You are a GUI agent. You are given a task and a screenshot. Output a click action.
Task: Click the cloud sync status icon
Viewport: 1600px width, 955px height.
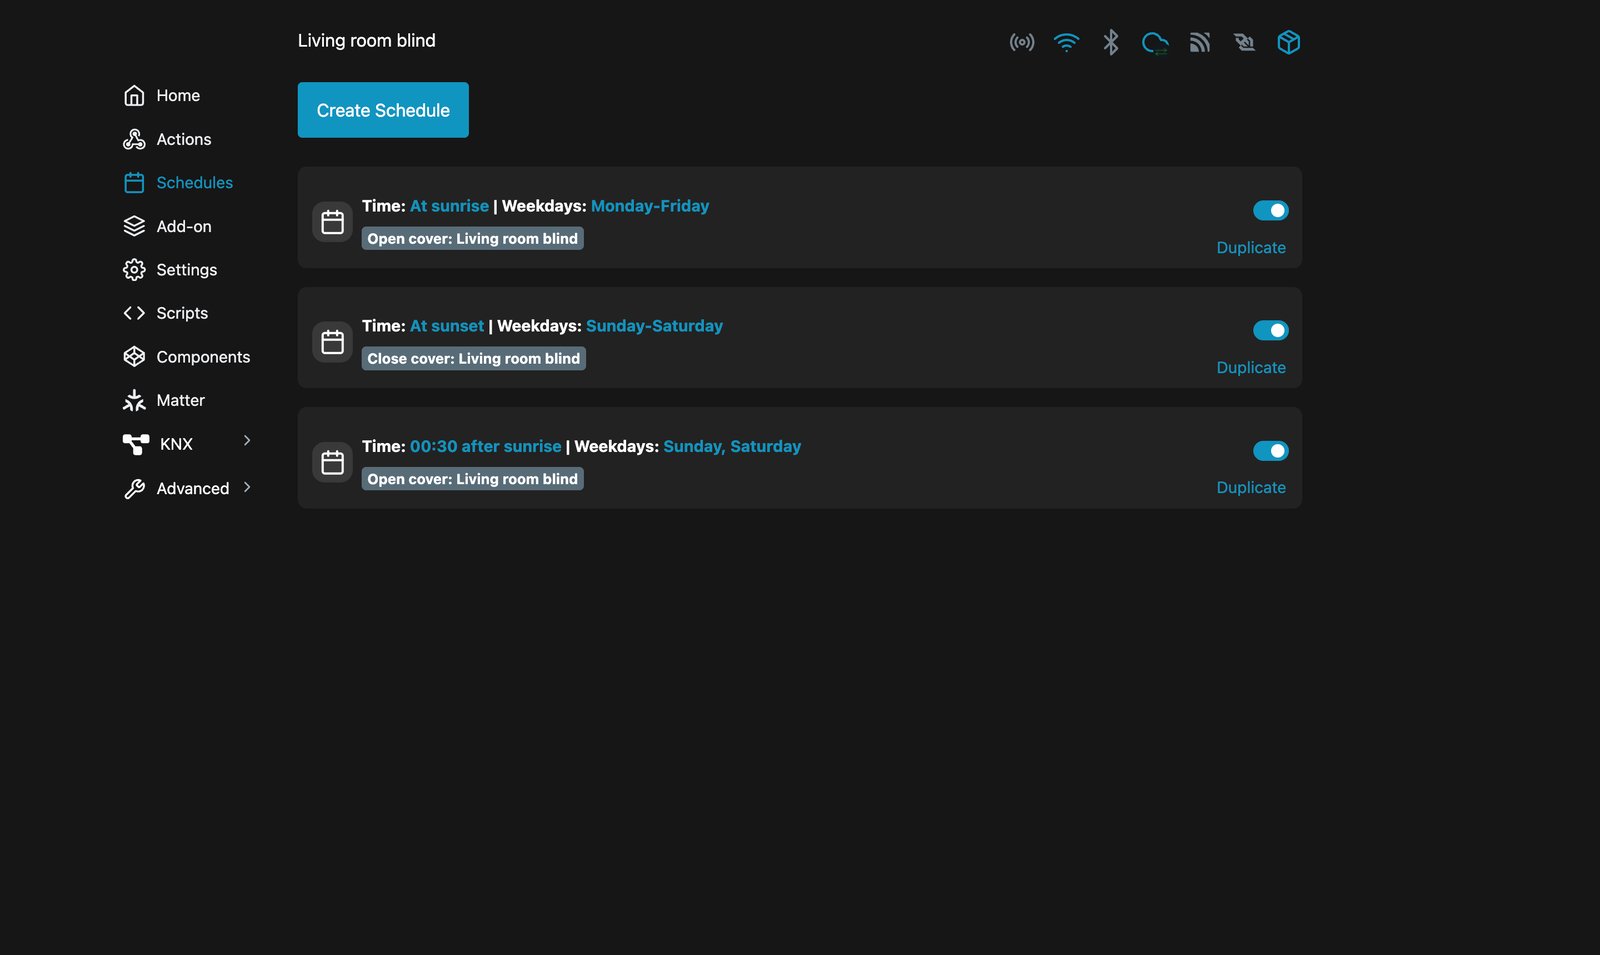tap(1155, 42)
